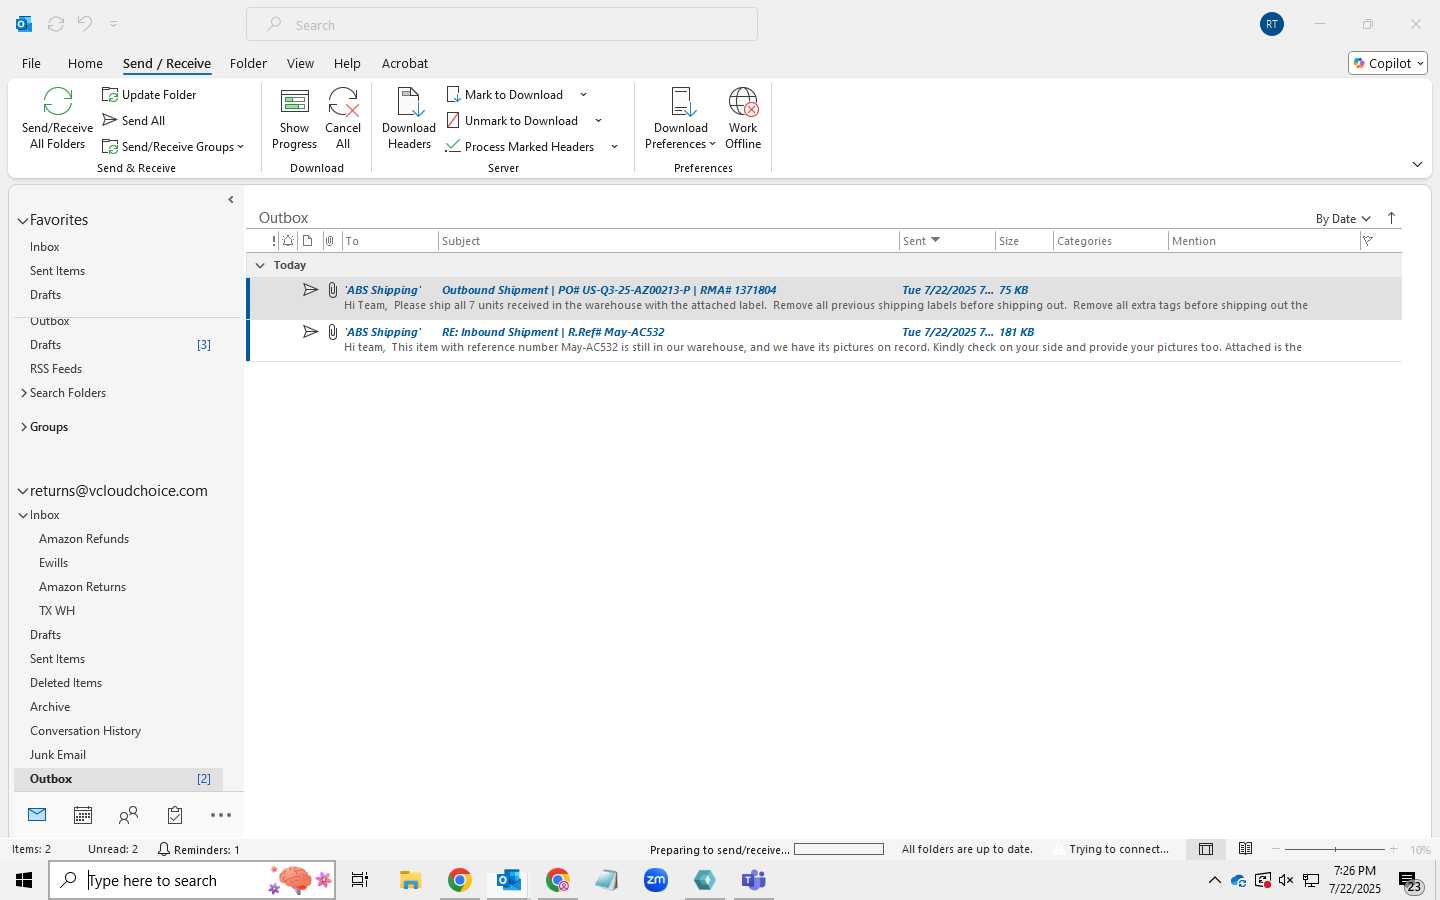
Task: Sort by Subject column header
Action: 668,241
